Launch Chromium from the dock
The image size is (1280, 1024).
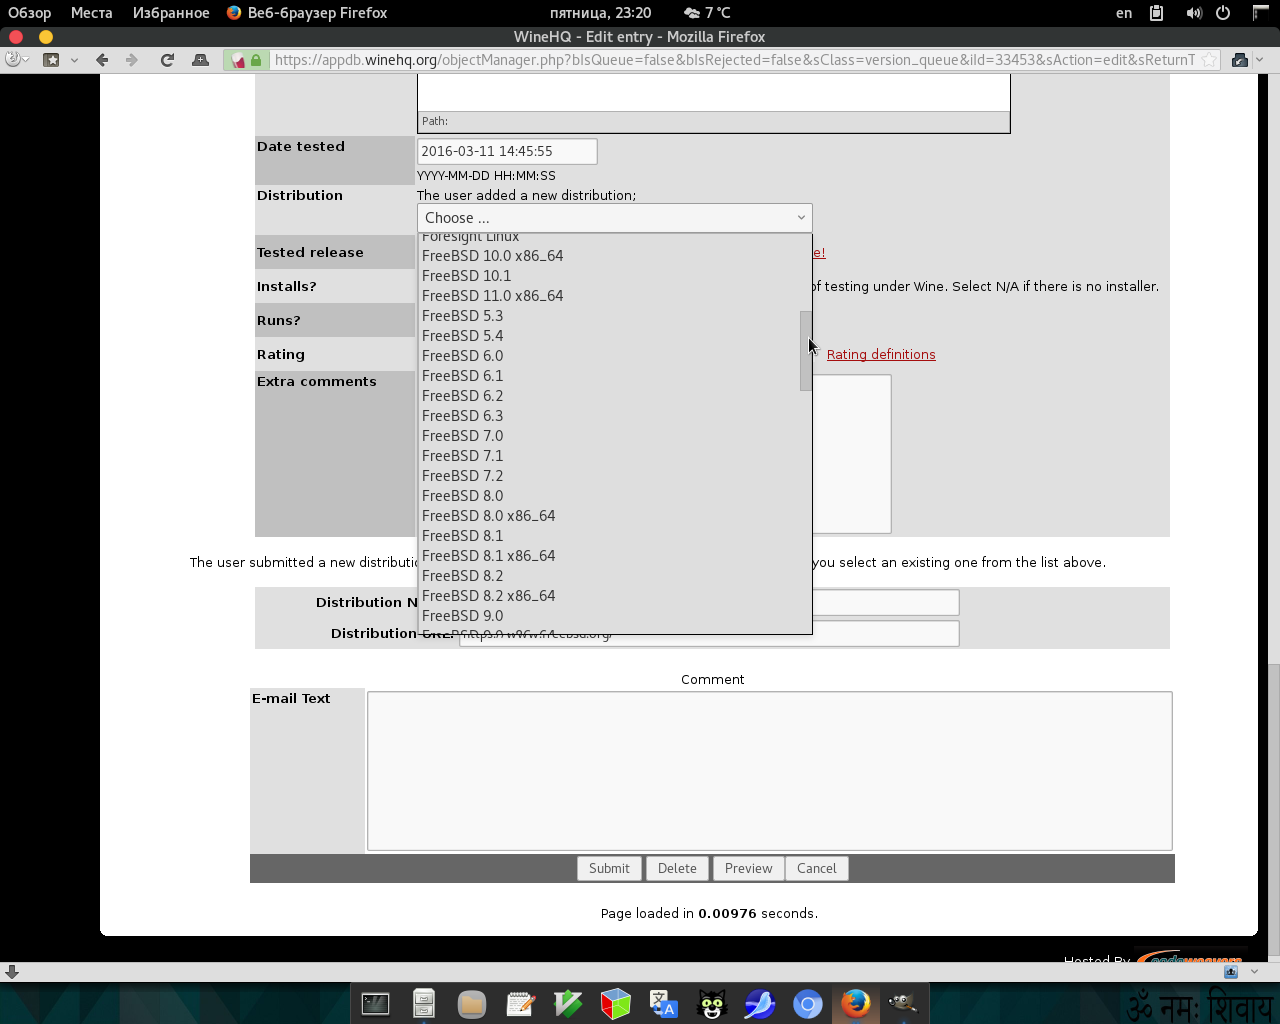808,1003
